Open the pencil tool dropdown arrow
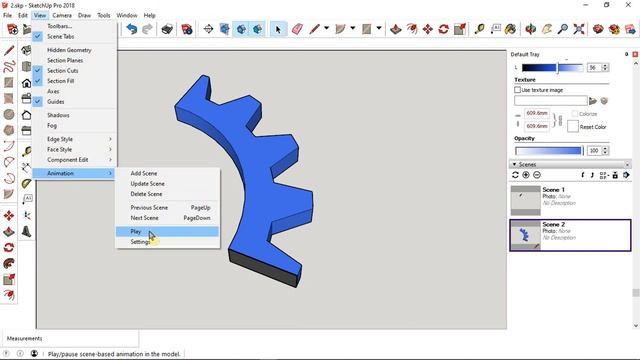The height and width of the screenshot is (360, 640). (327, 29)
